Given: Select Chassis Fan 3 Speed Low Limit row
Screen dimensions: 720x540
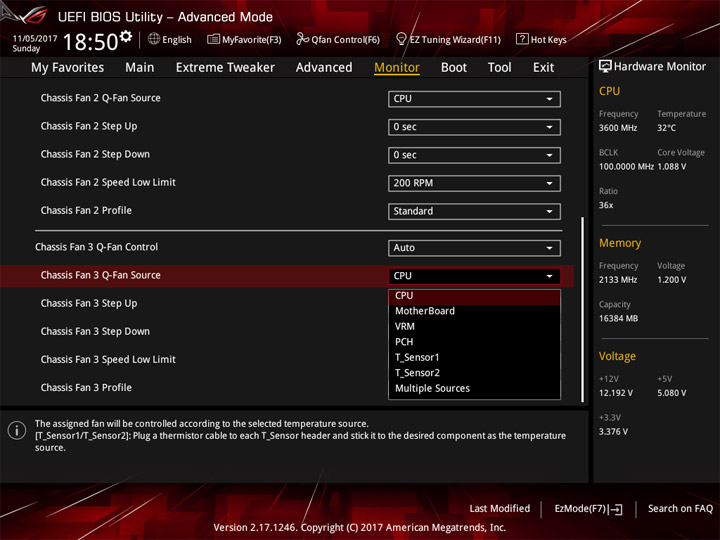Looking at the screenshot, I should 287,360.
